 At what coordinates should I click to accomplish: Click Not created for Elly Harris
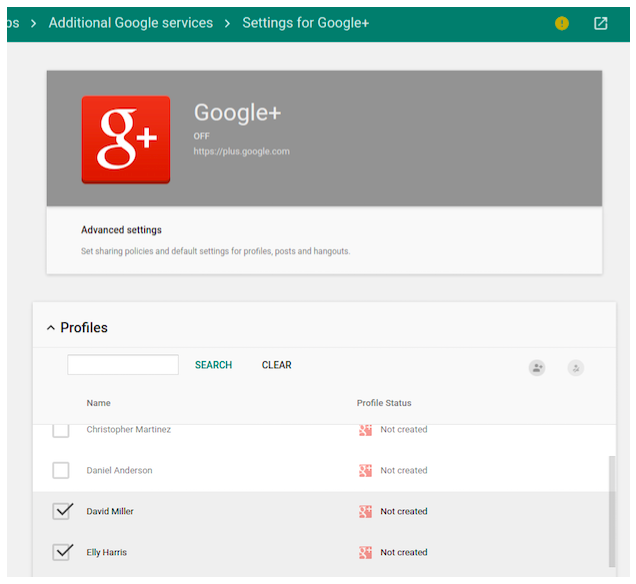404,552
